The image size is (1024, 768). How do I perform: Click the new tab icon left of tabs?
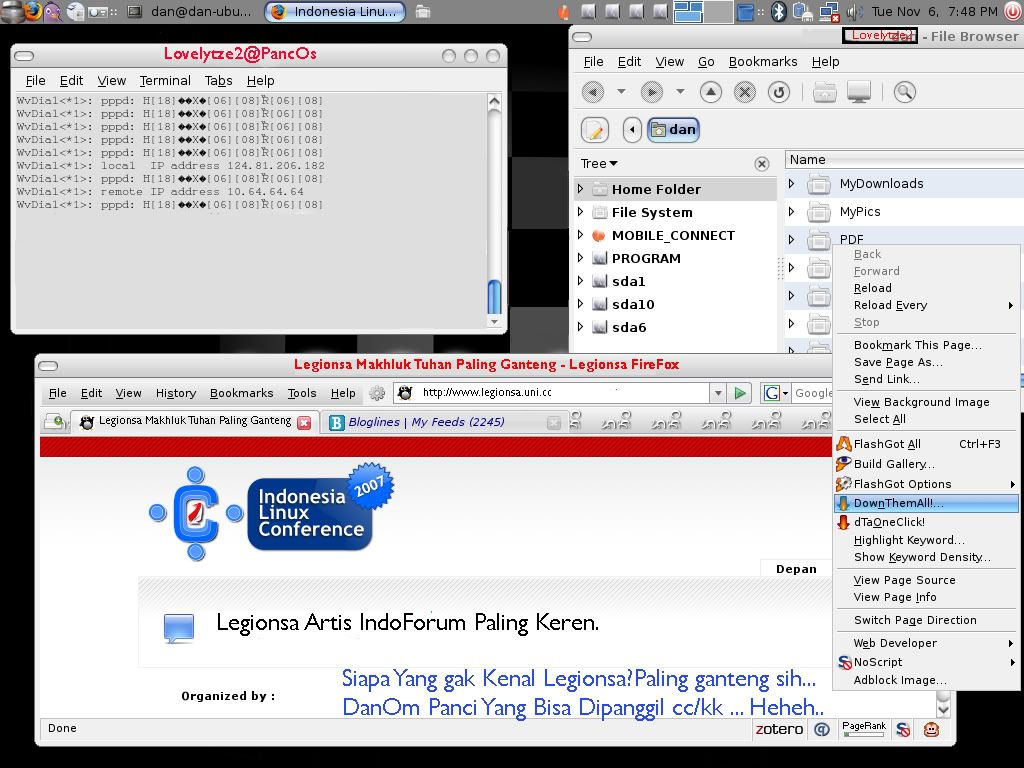[56, 422]
